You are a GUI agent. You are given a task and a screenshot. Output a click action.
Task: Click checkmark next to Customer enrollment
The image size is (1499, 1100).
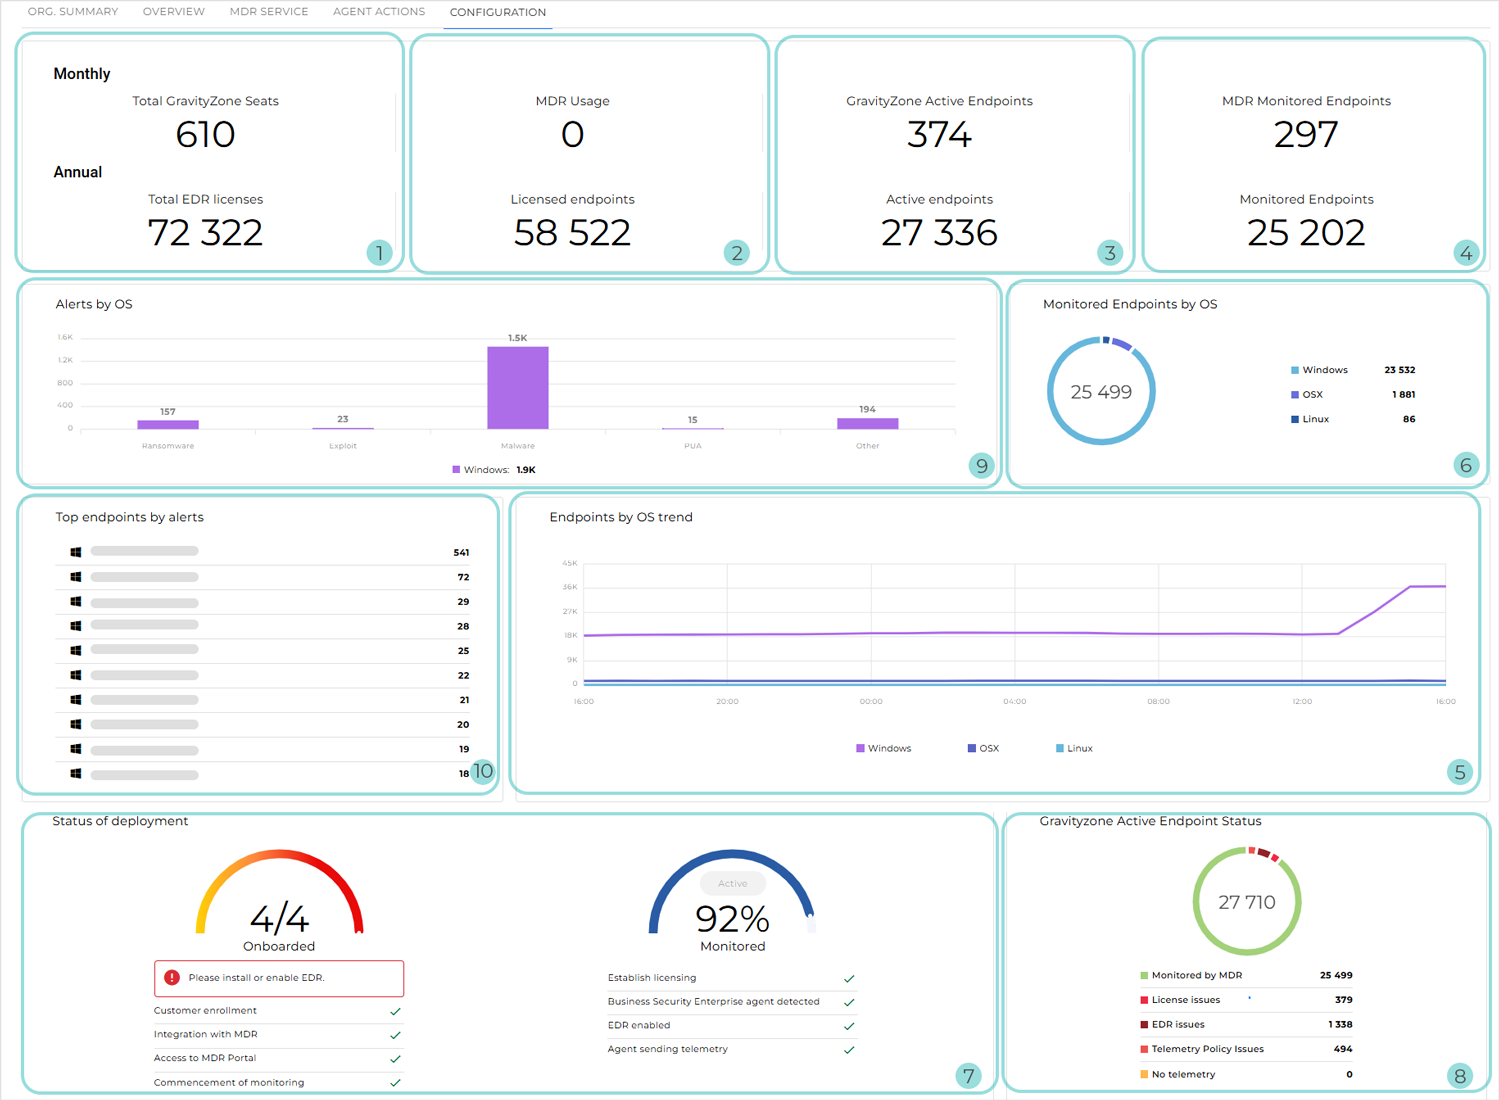(x=395, y=1011)
